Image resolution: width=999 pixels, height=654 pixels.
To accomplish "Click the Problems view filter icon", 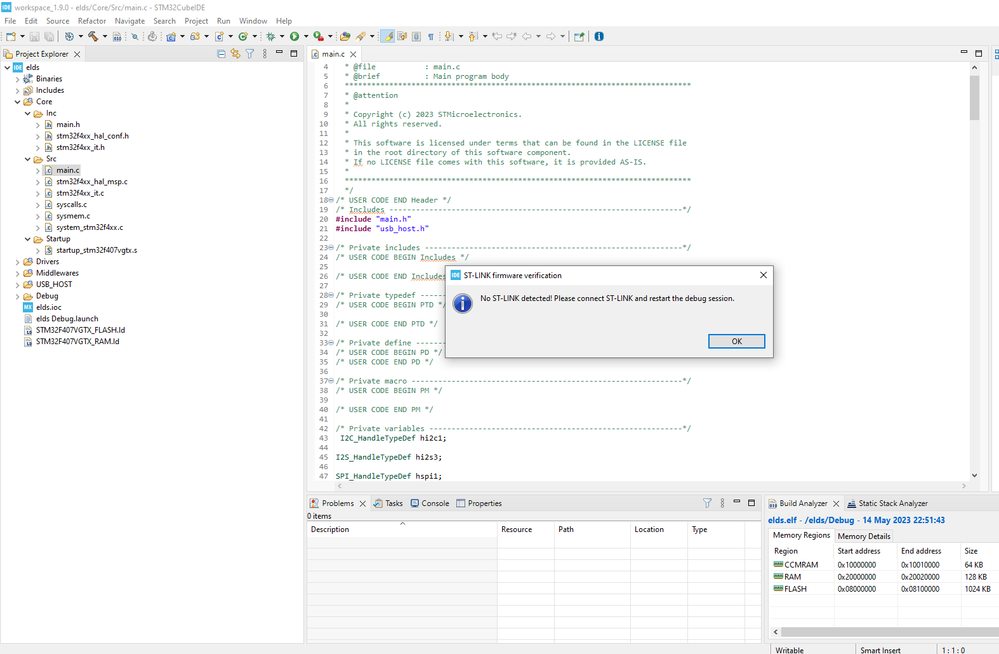I will click(x=707, y=504).
